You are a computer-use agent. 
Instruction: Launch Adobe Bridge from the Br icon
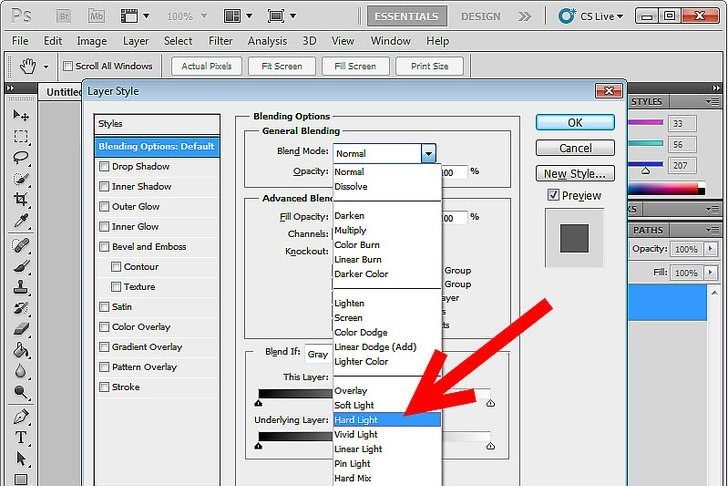point(63,17)
